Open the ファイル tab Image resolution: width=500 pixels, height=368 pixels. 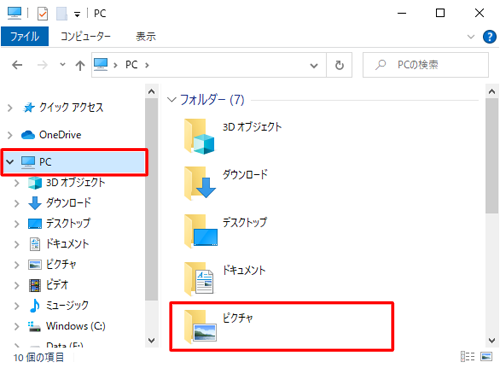coord(25,36)
